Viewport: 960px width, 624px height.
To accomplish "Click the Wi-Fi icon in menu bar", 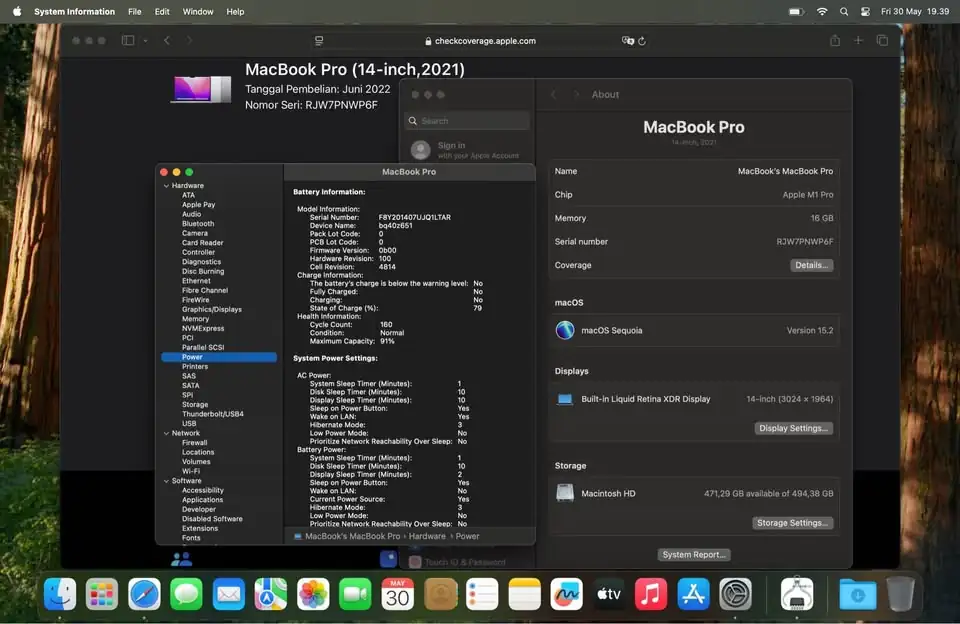I will (822, 12).
